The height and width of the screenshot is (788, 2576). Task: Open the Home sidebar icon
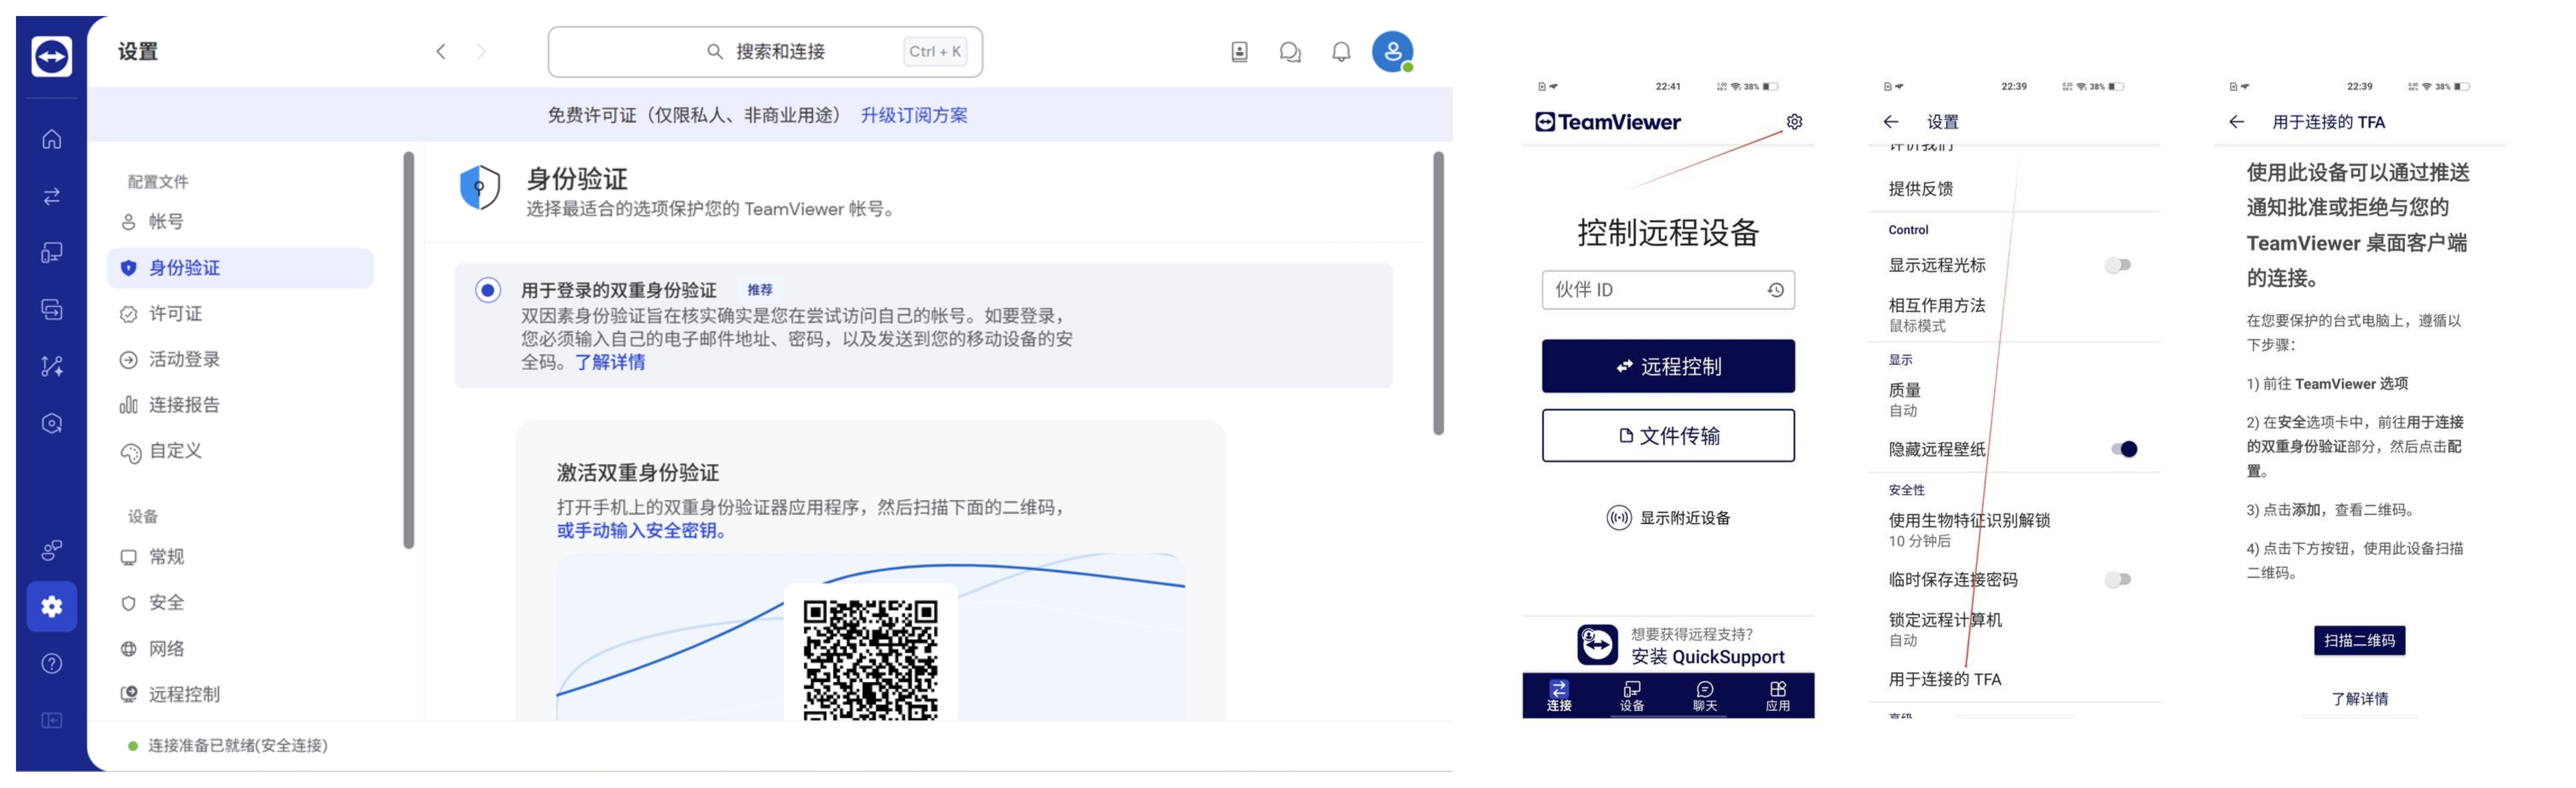[52, 139]
